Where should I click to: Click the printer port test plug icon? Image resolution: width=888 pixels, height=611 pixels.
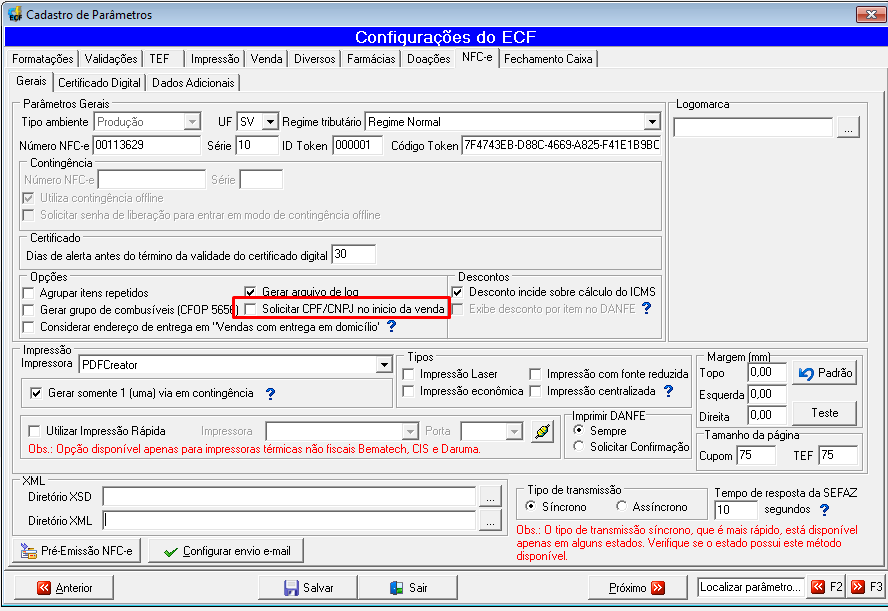tap(542, 431)
